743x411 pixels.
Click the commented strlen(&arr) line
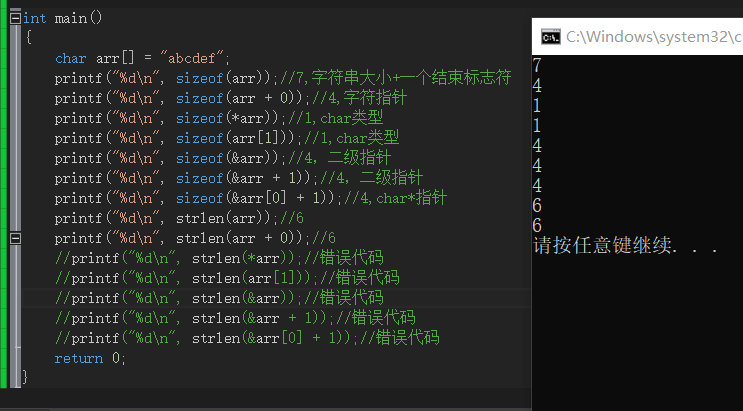click(x=219, y=298)
